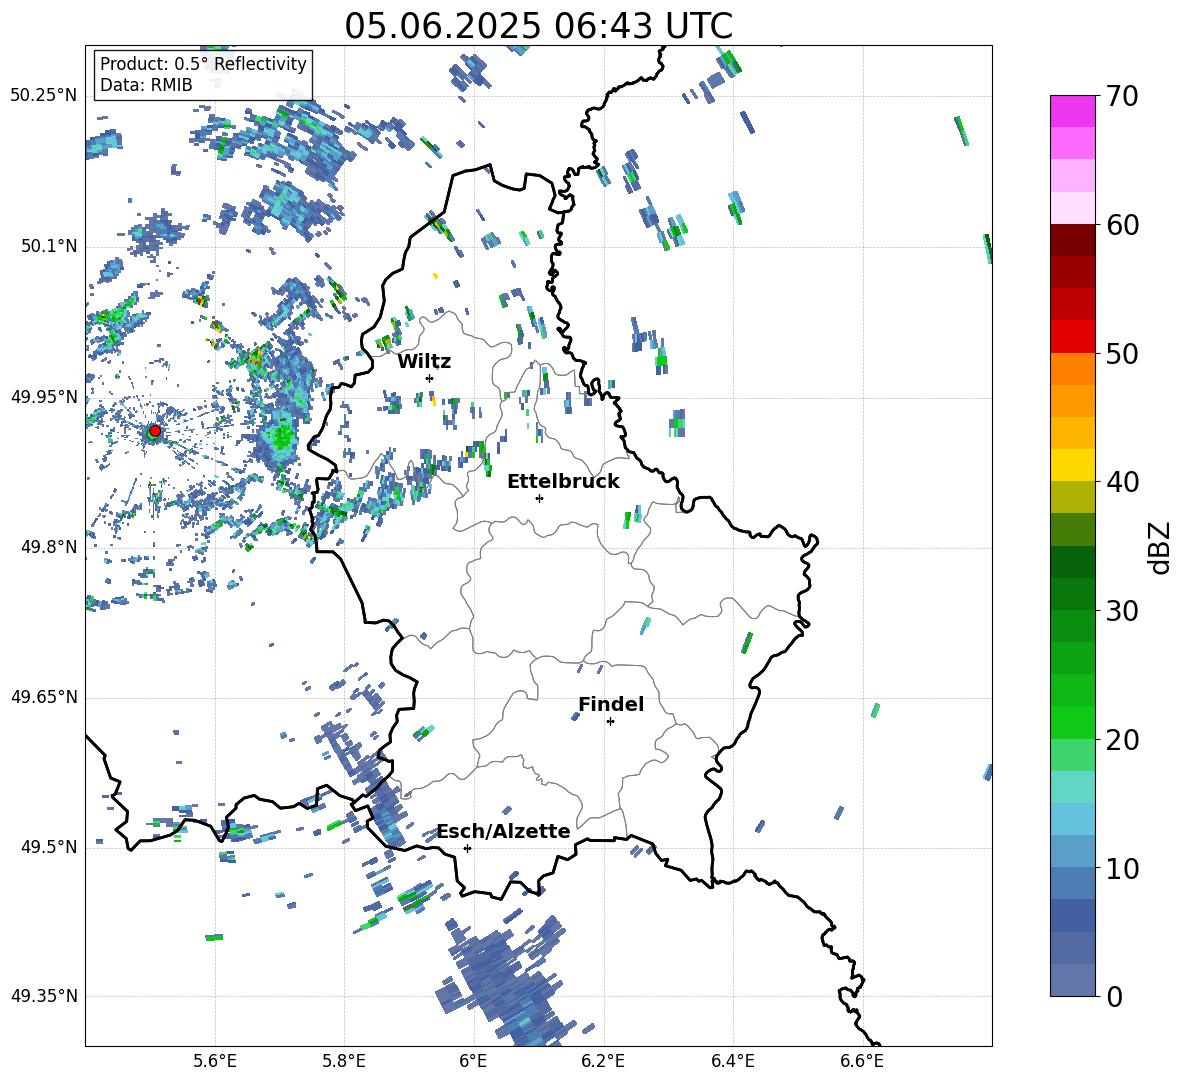The image size is (1184, 1081).
Task: Click the green echo core east of radar
Action: point(282,437)
